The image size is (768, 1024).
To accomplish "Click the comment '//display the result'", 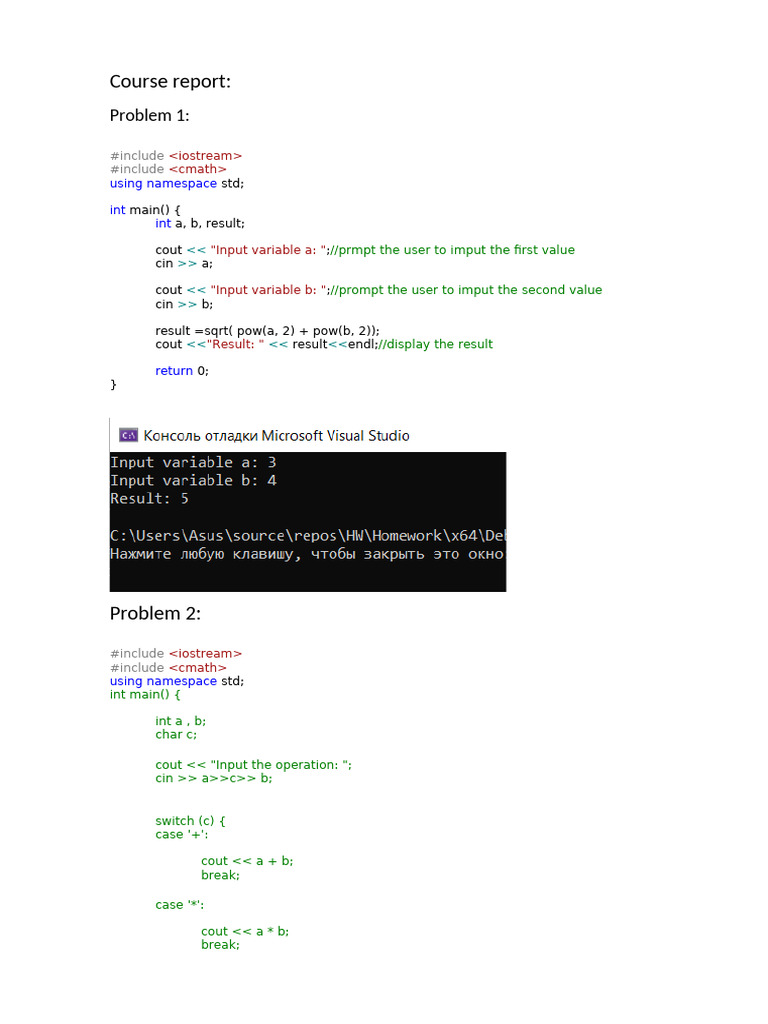I will (436, 344).
